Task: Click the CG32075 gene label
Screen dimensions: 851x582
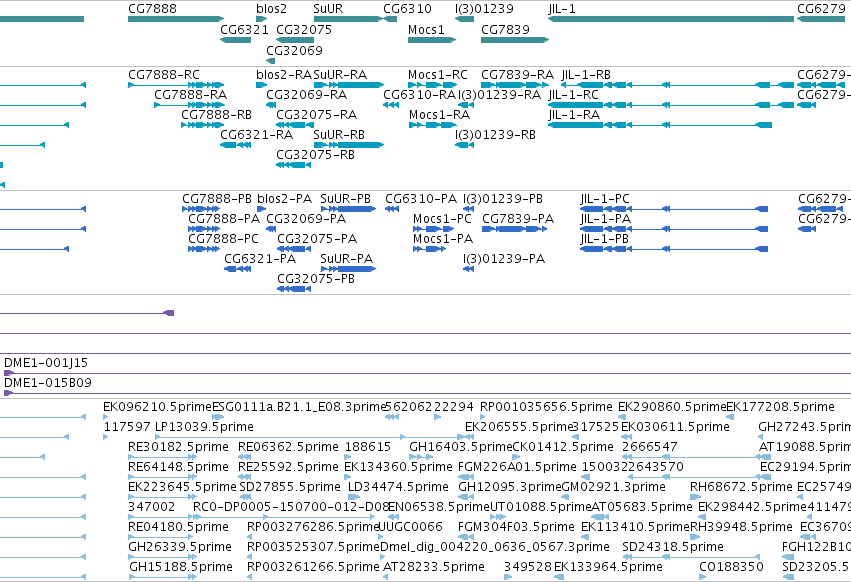Action: click(x=304, y=29)
